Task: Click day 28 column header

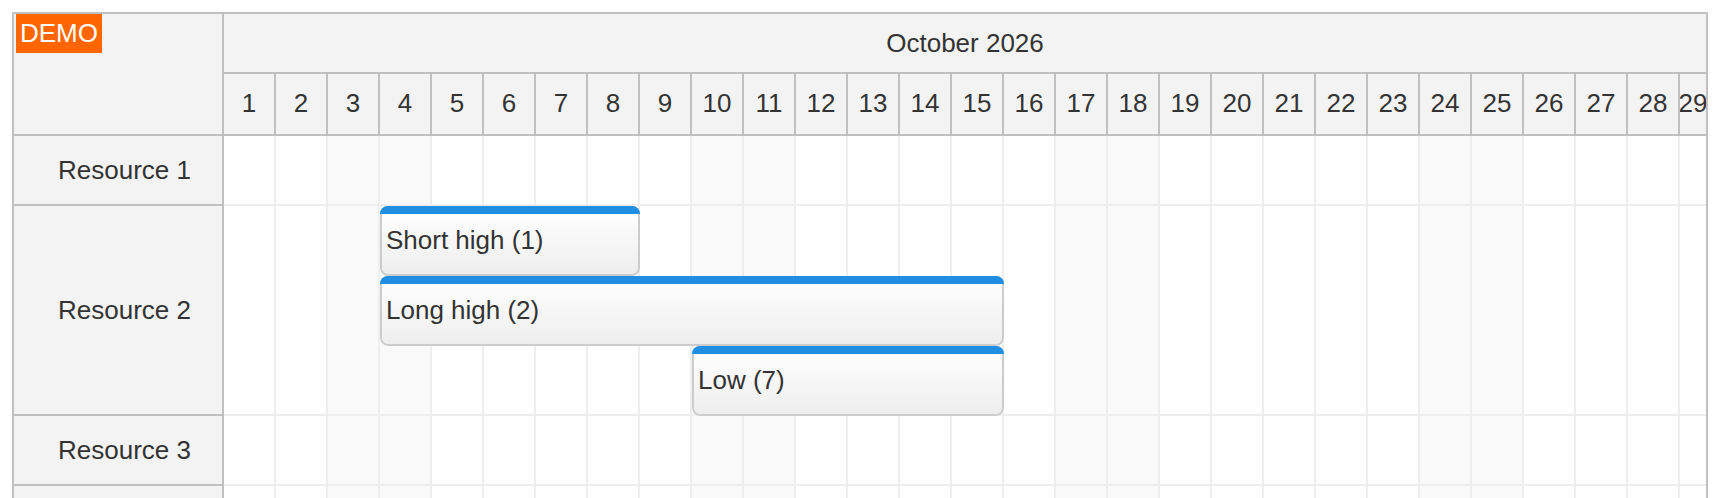Action: (x=1653, y=104)
